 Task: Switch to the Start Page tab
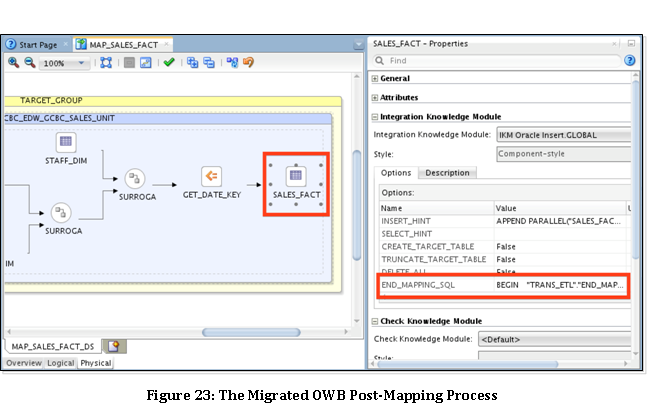[x=38, y=45]
